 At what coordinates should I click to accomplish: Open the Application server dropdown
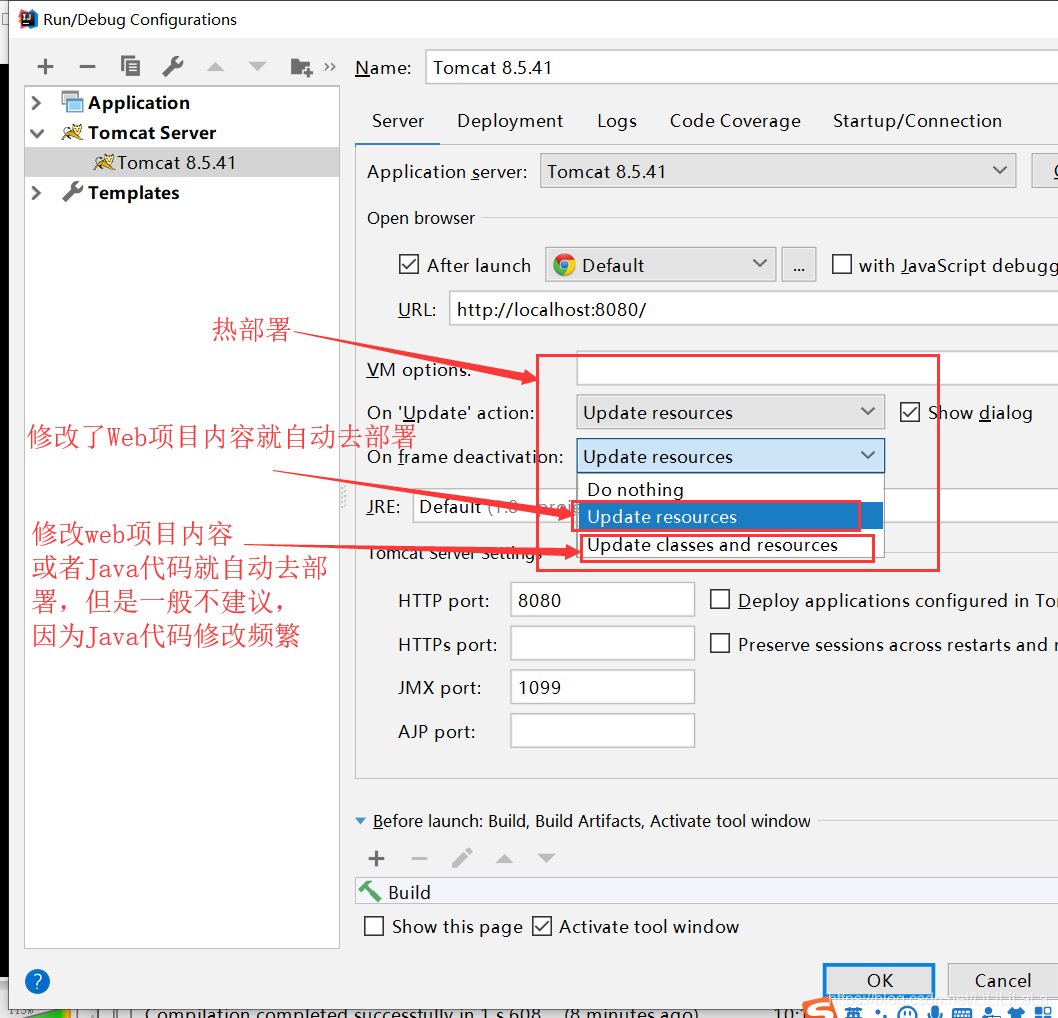pyautogui.click(x=777, y=171)
